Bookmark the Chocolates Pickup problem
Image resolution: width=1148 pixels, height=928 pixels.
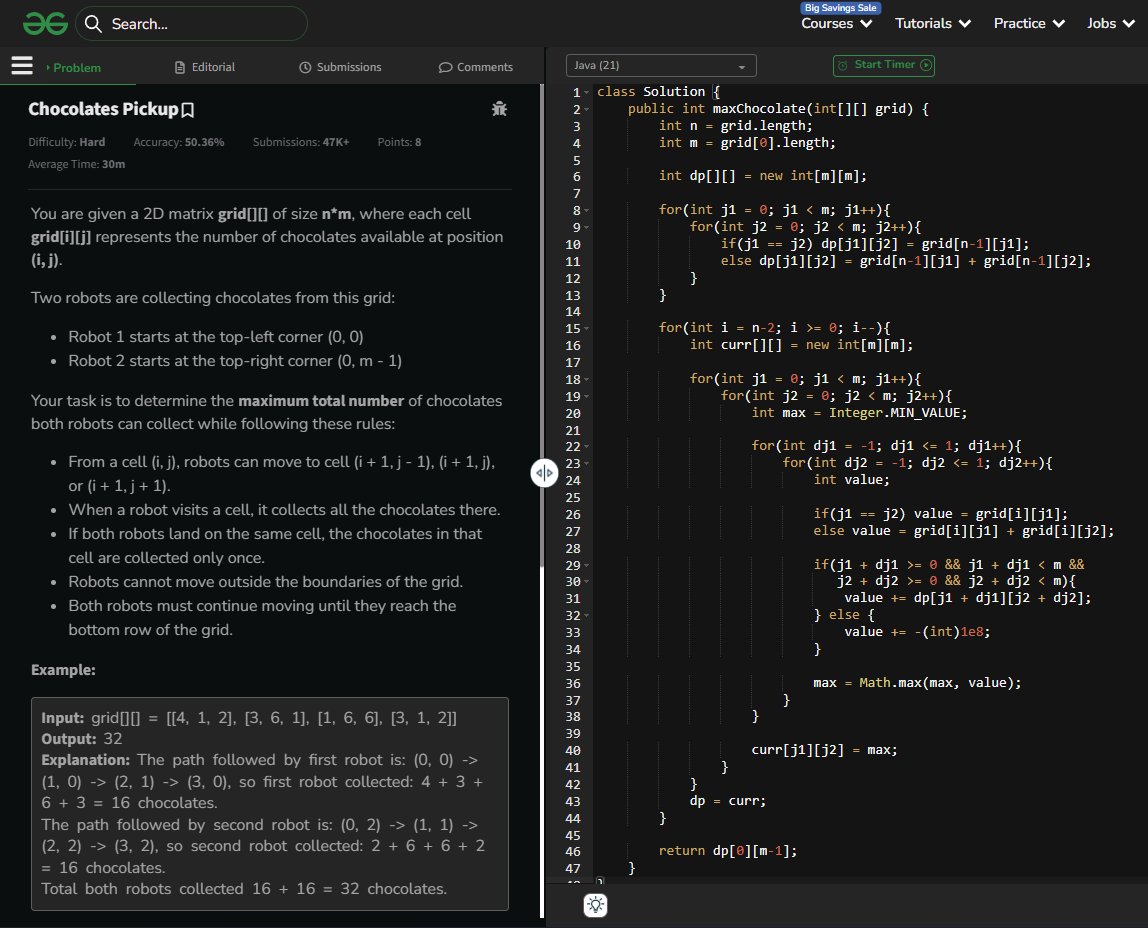(x=188, y=109)
